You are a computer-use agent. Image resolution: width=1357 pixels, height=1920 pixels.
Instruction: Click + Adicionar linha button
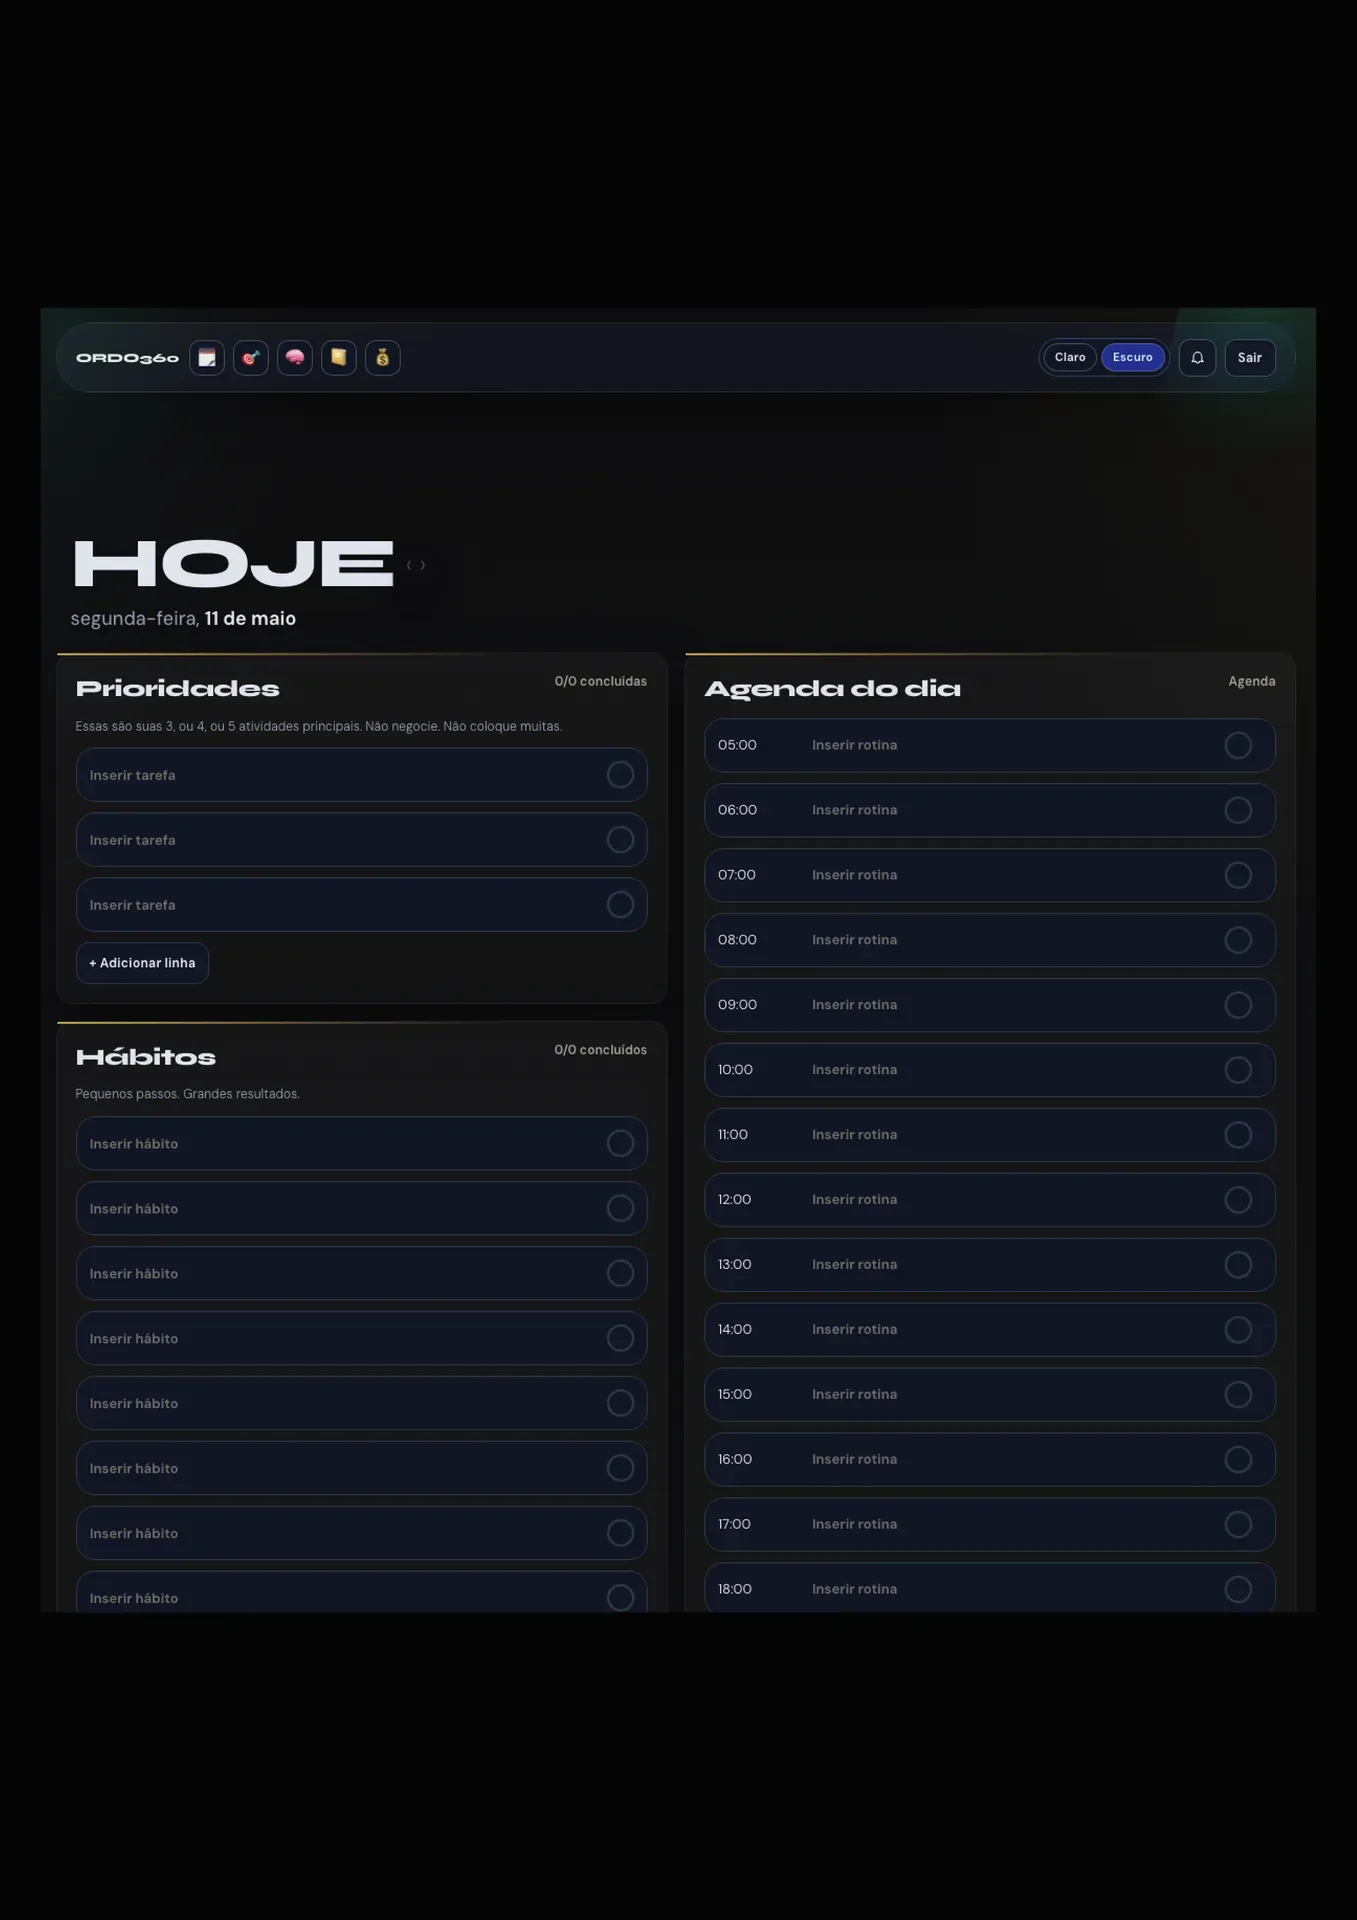click(x=142, y=963)
